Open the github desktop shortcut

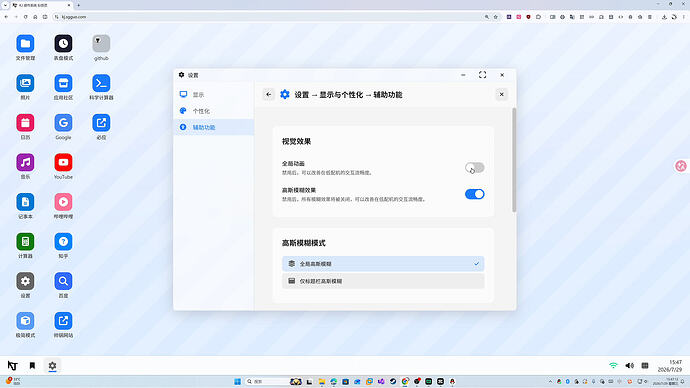(x=101, y=44)
